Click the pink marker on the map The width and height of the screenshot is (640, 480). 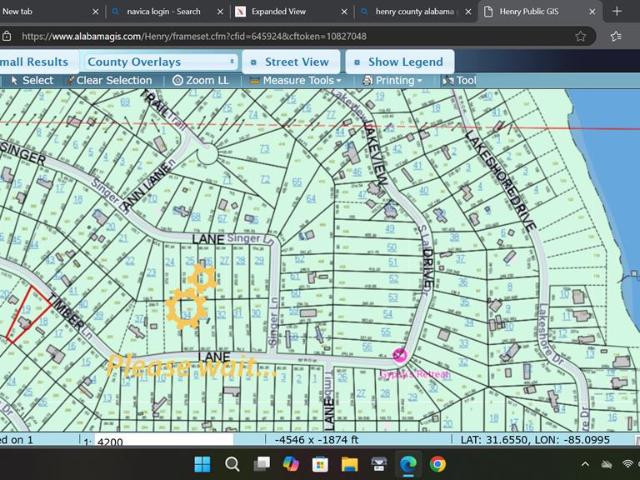[x=400, y=355]
